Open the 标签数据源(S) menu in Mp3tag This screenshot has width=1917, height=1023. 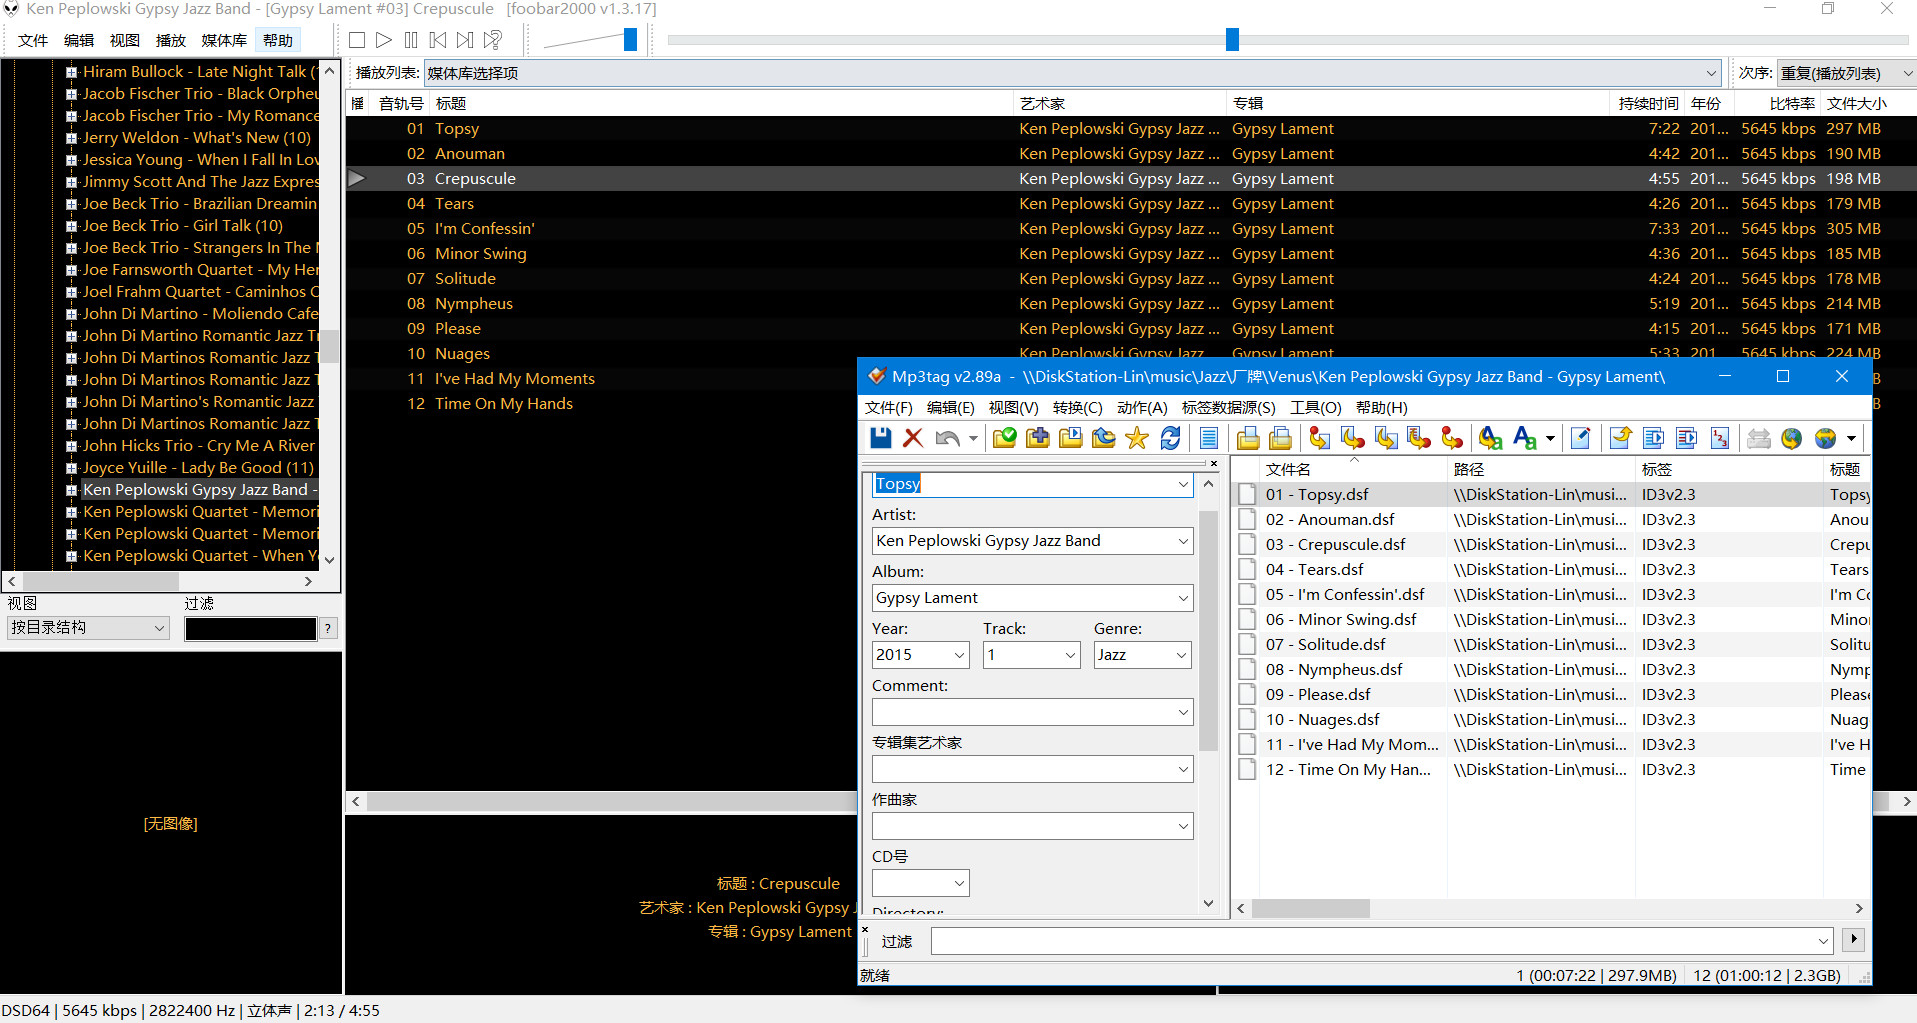point(1228,407)
